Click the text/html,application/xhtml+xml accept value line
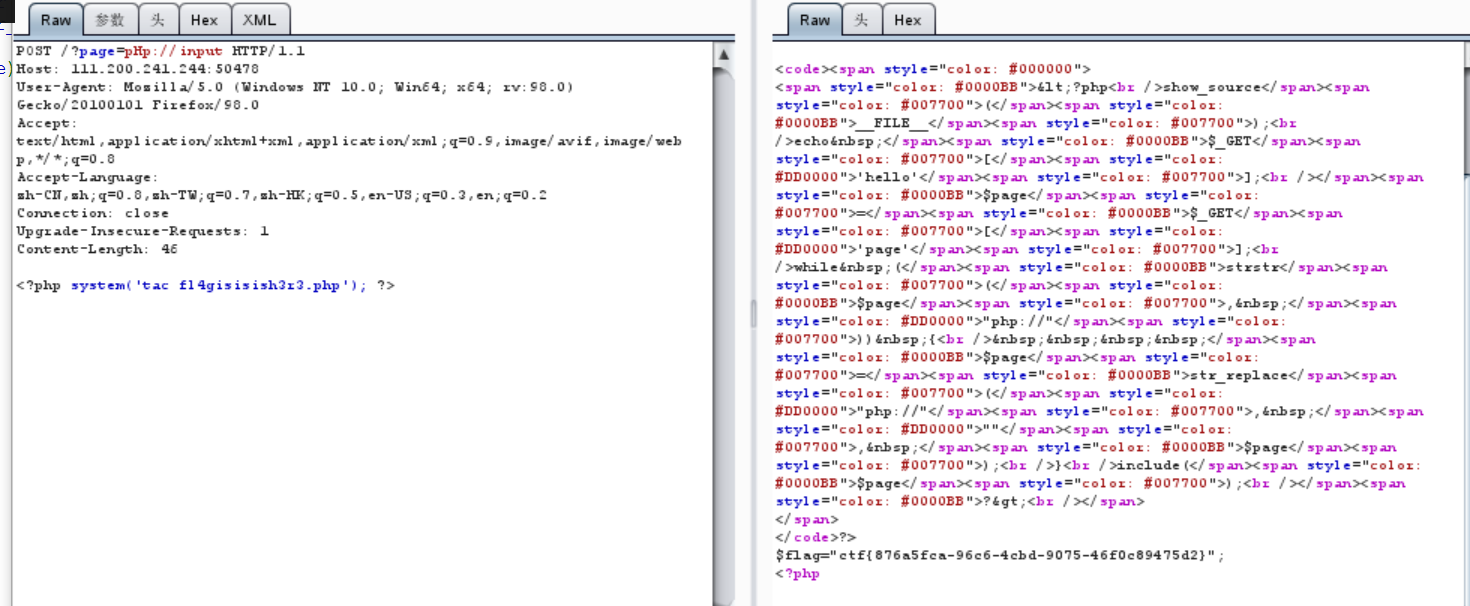The width and height of the screenshot is (1470, 606). click(x=348, y=141)
